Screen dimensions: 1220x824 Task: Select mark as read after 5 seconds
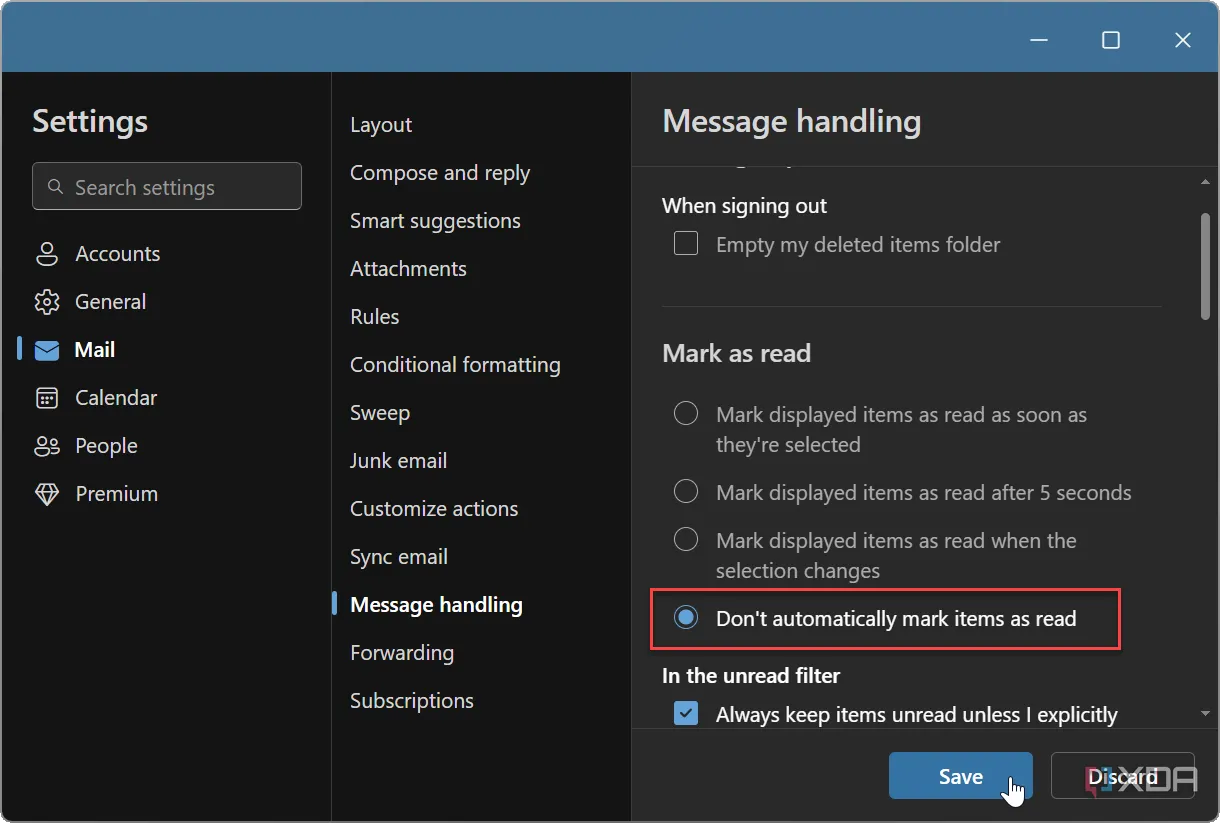pyautogui.click(x=686, y=491)
